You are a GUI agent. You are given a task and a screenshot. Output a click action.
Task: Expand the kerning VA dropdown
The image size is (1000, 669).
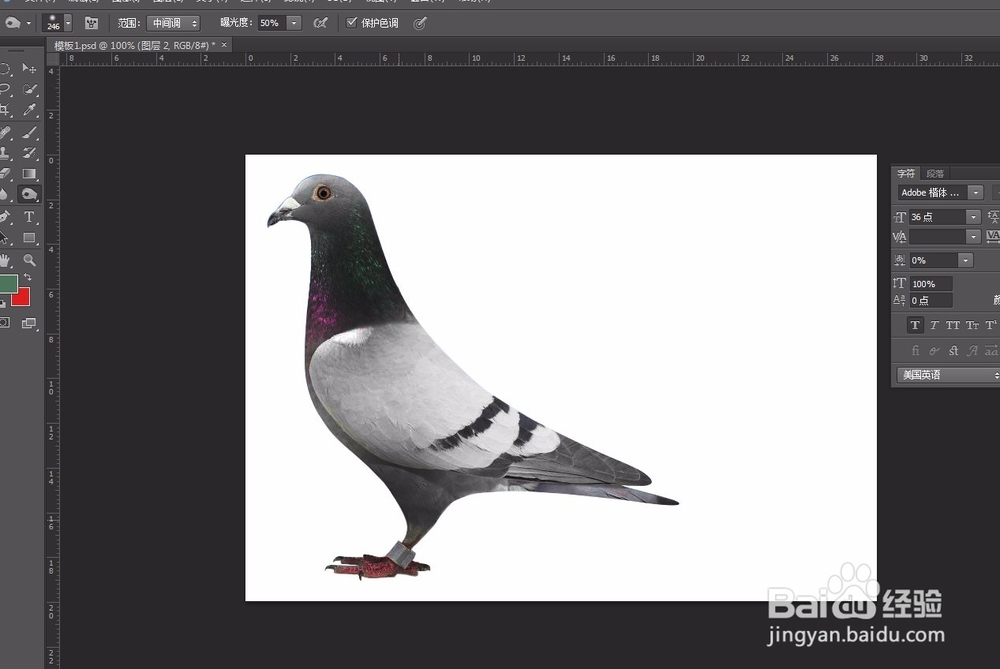(x=973, y=237)
